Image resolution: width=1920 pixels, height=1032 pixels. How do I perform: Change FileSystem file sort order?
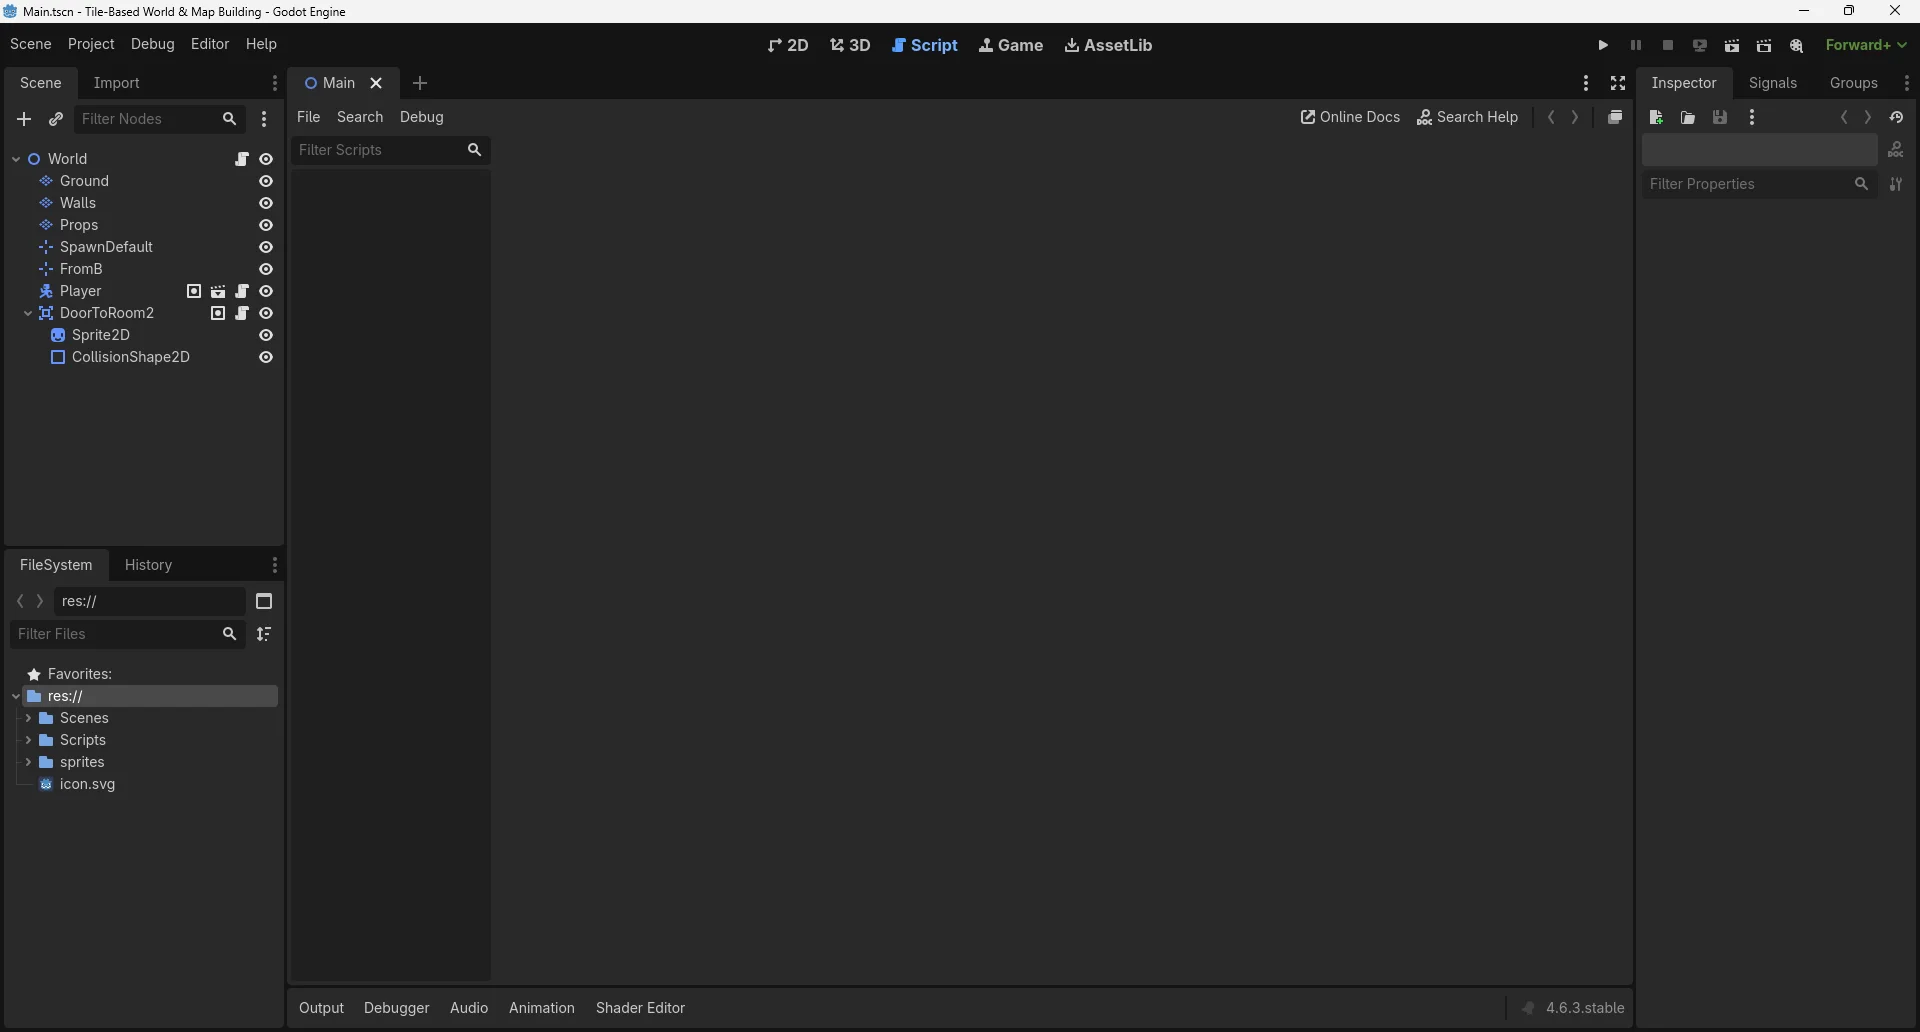click(x=264, y=634)
